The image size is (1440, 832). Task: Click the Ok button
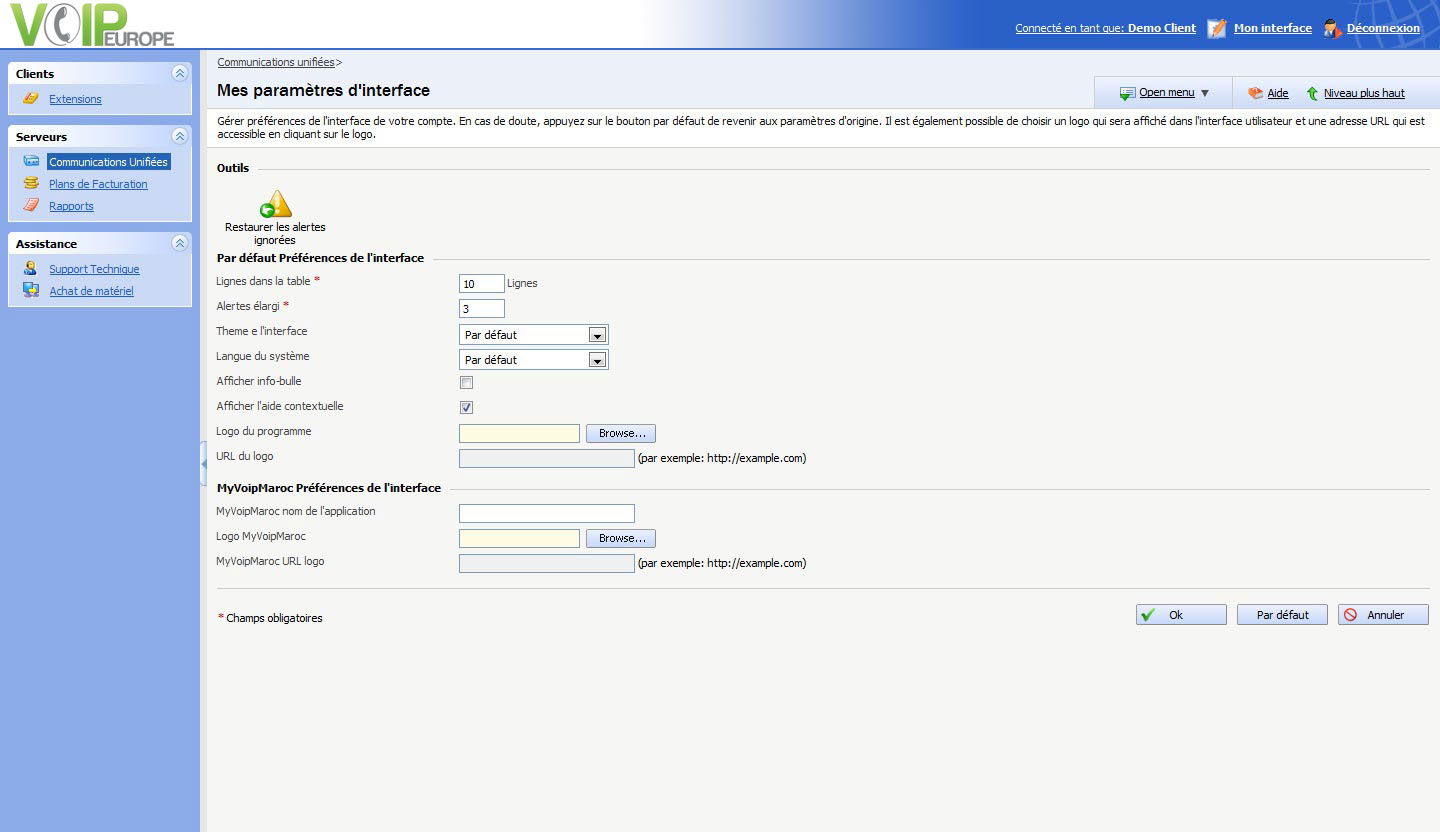tap(1180, 615)
